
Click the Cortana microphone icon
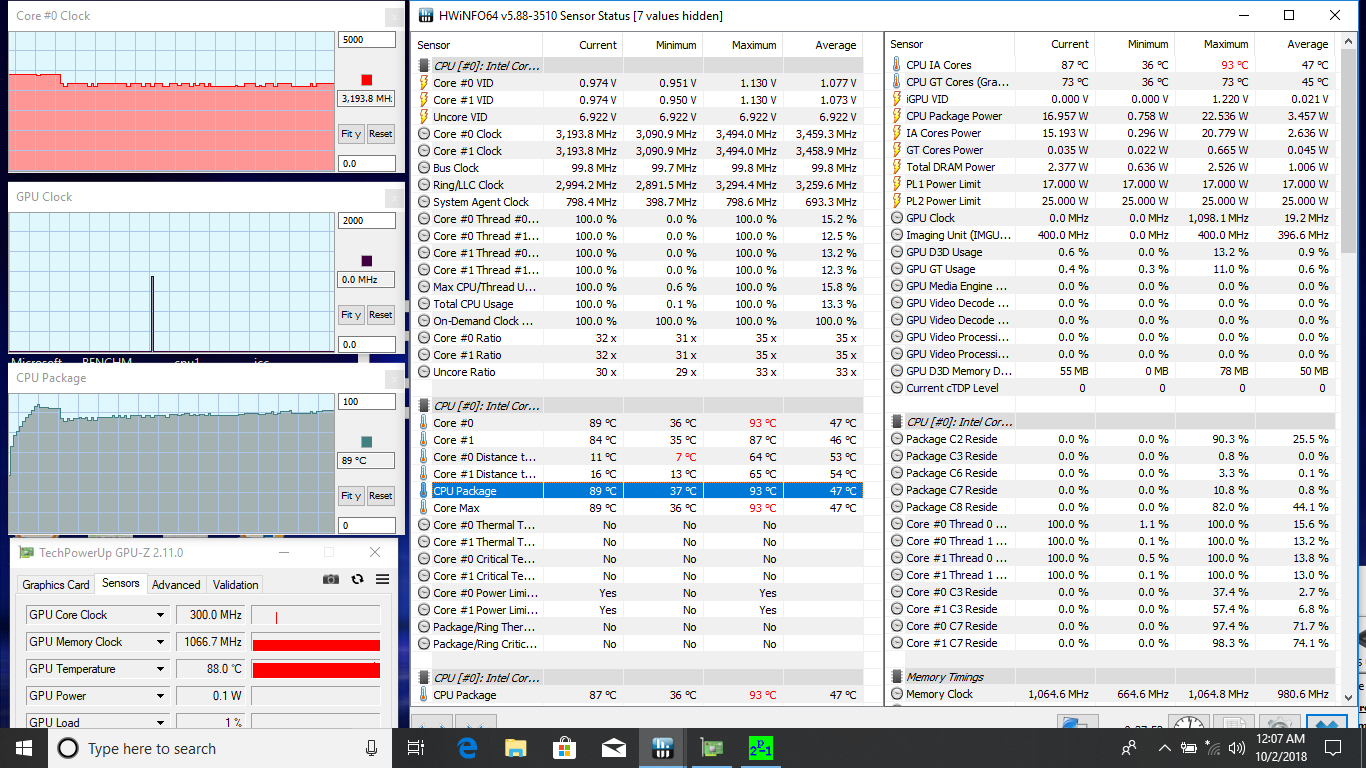pyautogui.click(x=372, y=748)
